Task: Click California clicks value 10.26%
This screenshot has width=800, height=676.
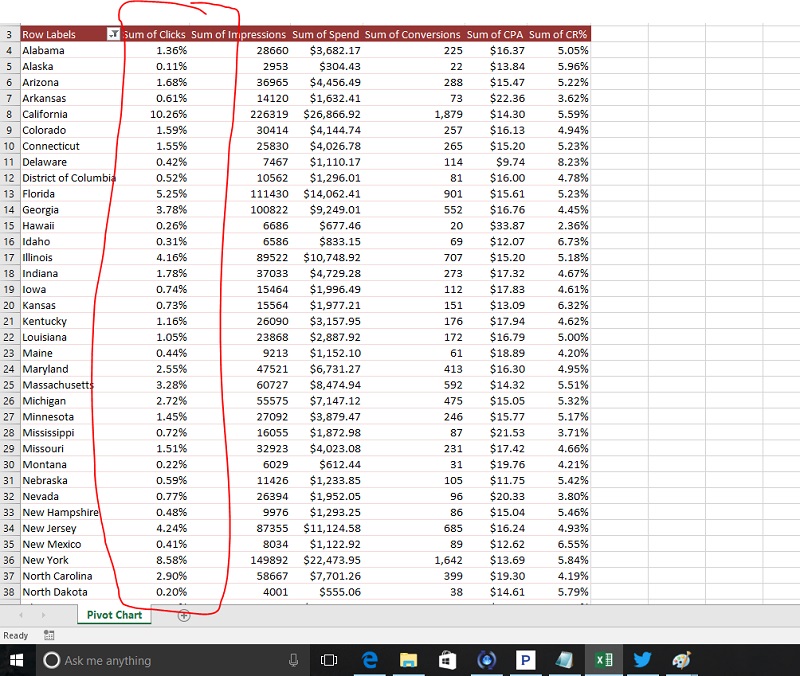Action: (x=168, y=114)
